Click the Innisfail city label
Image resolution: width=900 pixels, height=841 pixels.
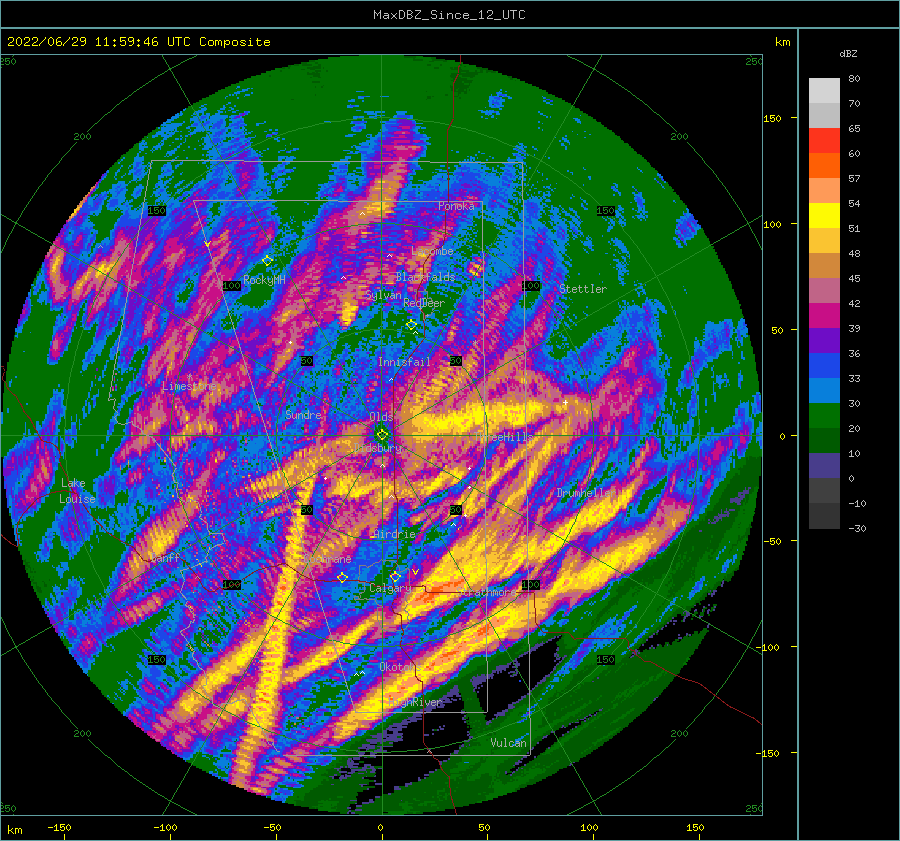coord(404,362)
